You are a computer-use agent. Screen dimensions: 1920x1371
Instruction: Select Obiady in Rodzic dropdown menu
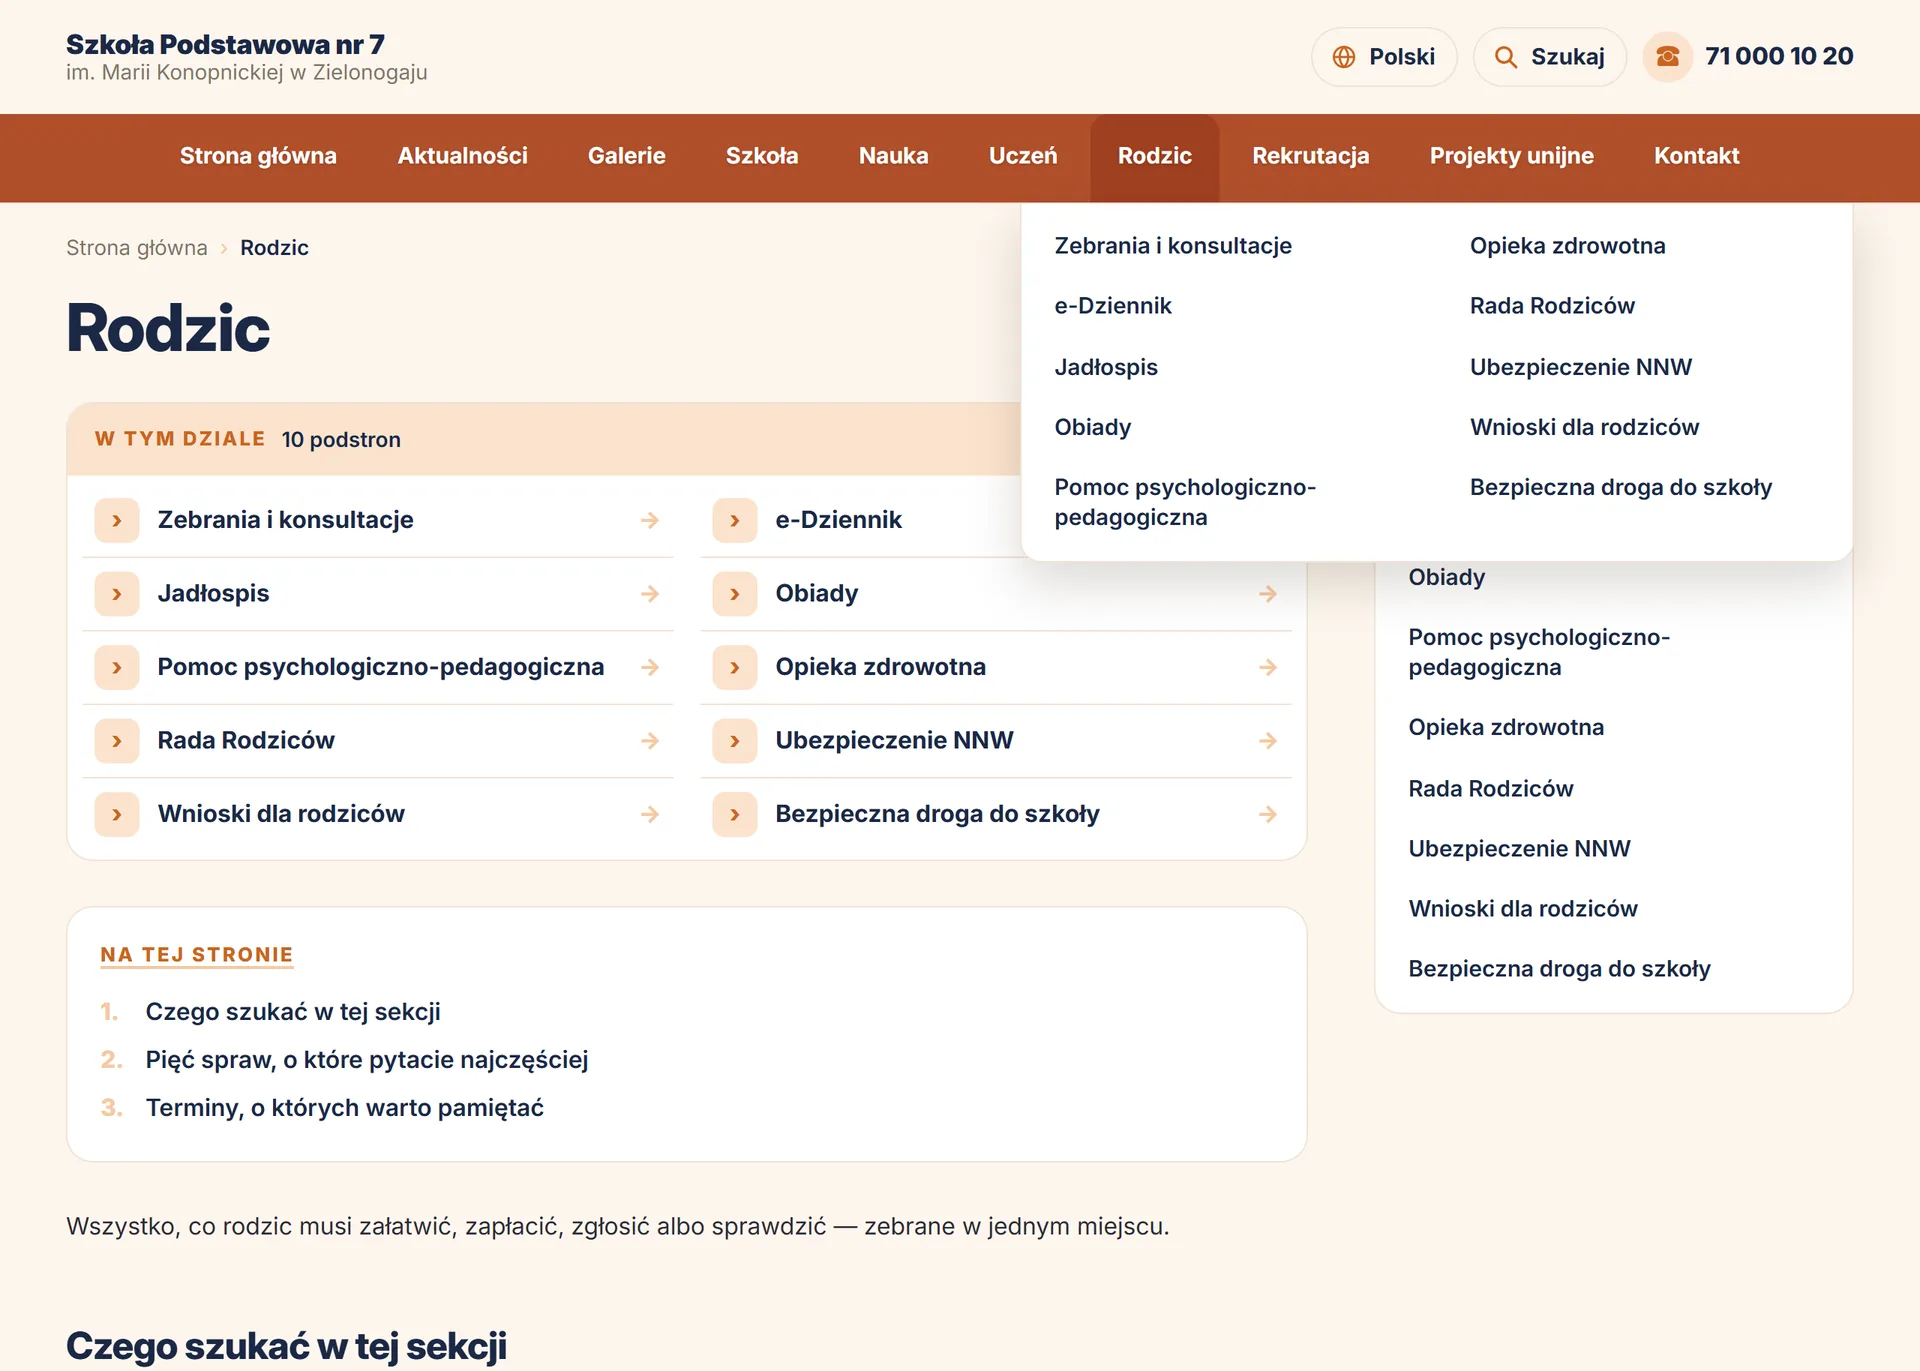tap(1093, 427)
